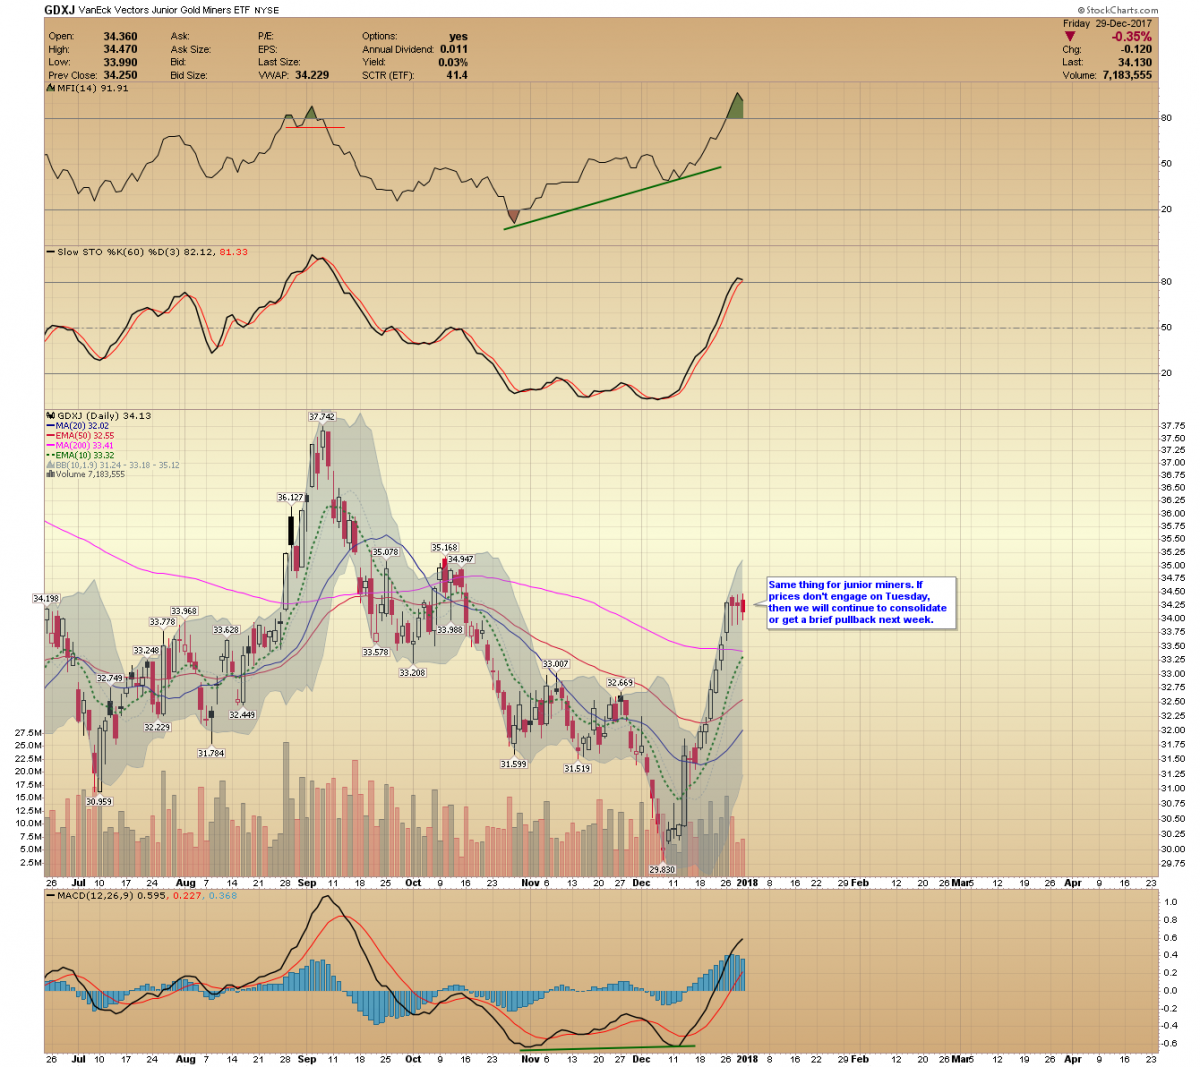Click the Volume bars legend icon

(x=50, y=474)
